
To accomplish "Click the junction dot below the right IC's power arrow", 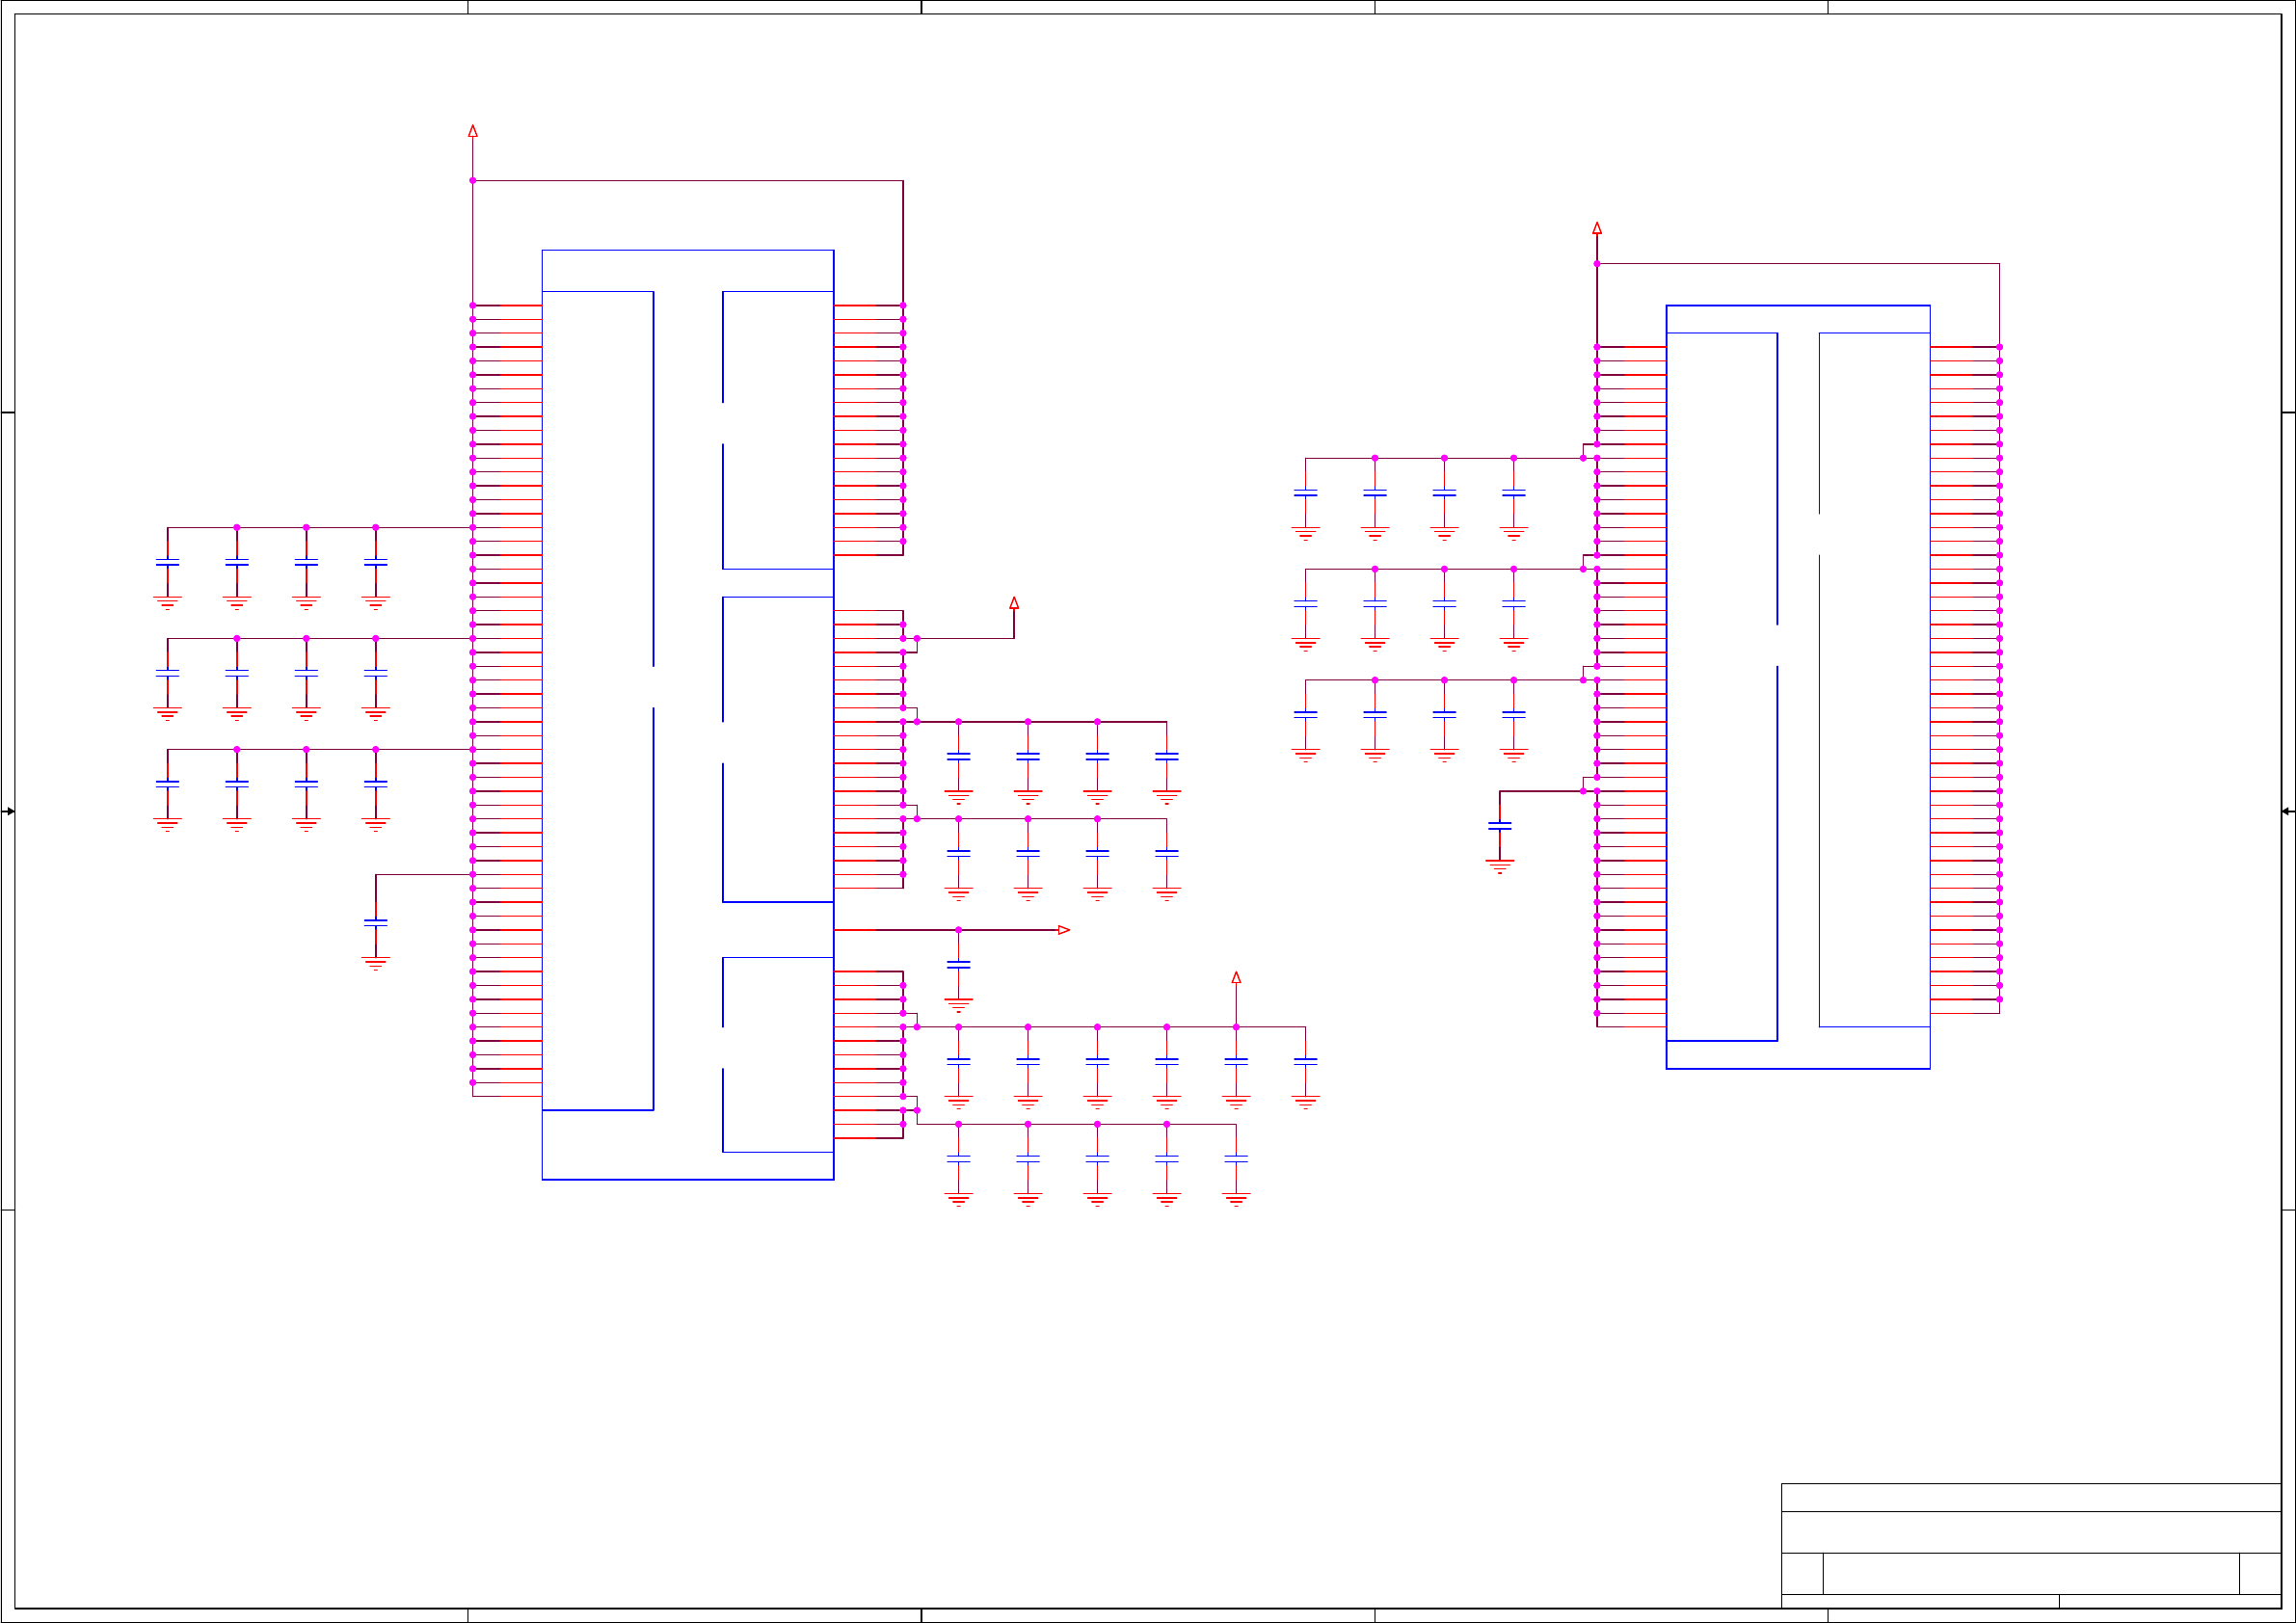I will click(1597, 264).
